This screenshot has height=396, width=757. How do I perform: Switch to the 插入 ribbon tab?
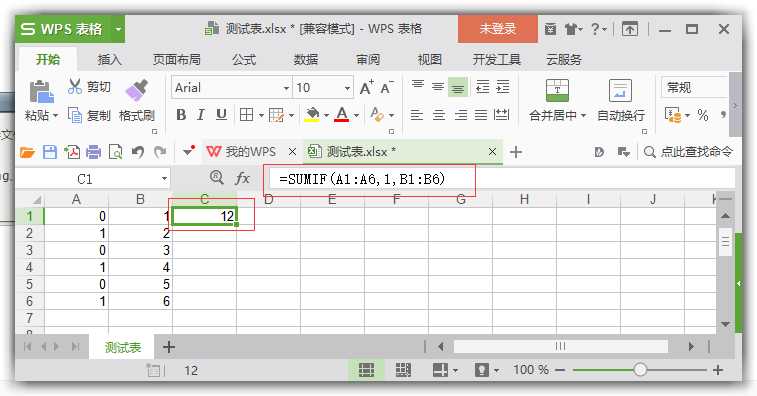pyautogui.click(x=110, y=59)
